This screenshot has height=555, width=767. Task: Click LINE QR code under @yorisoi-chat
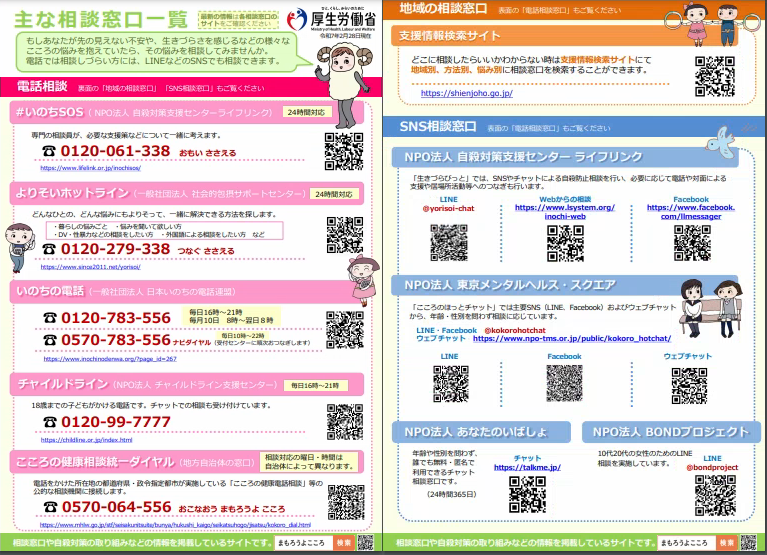pyautogui.click(x=449, y=243)
